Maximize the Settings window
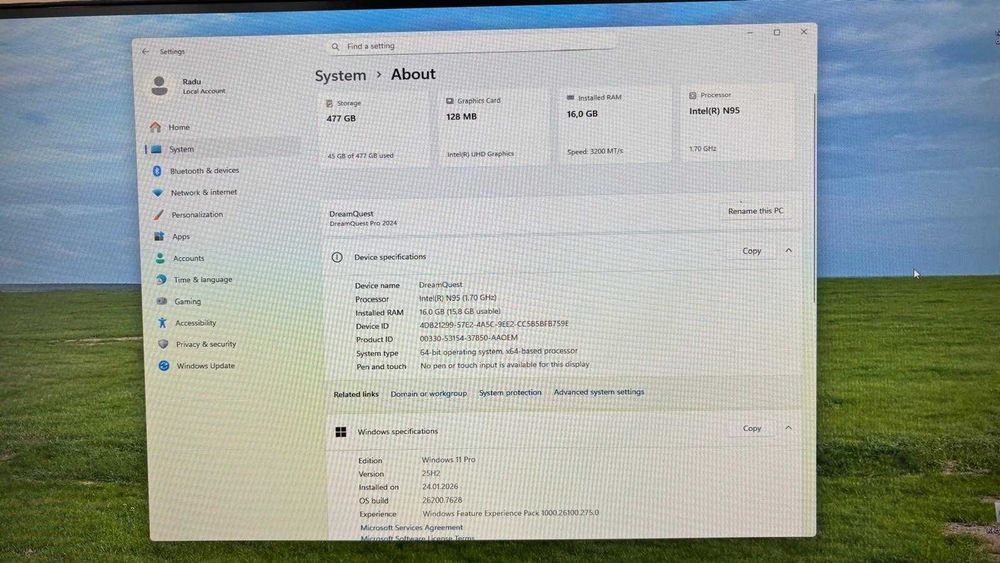 click(x=777, y=32)
